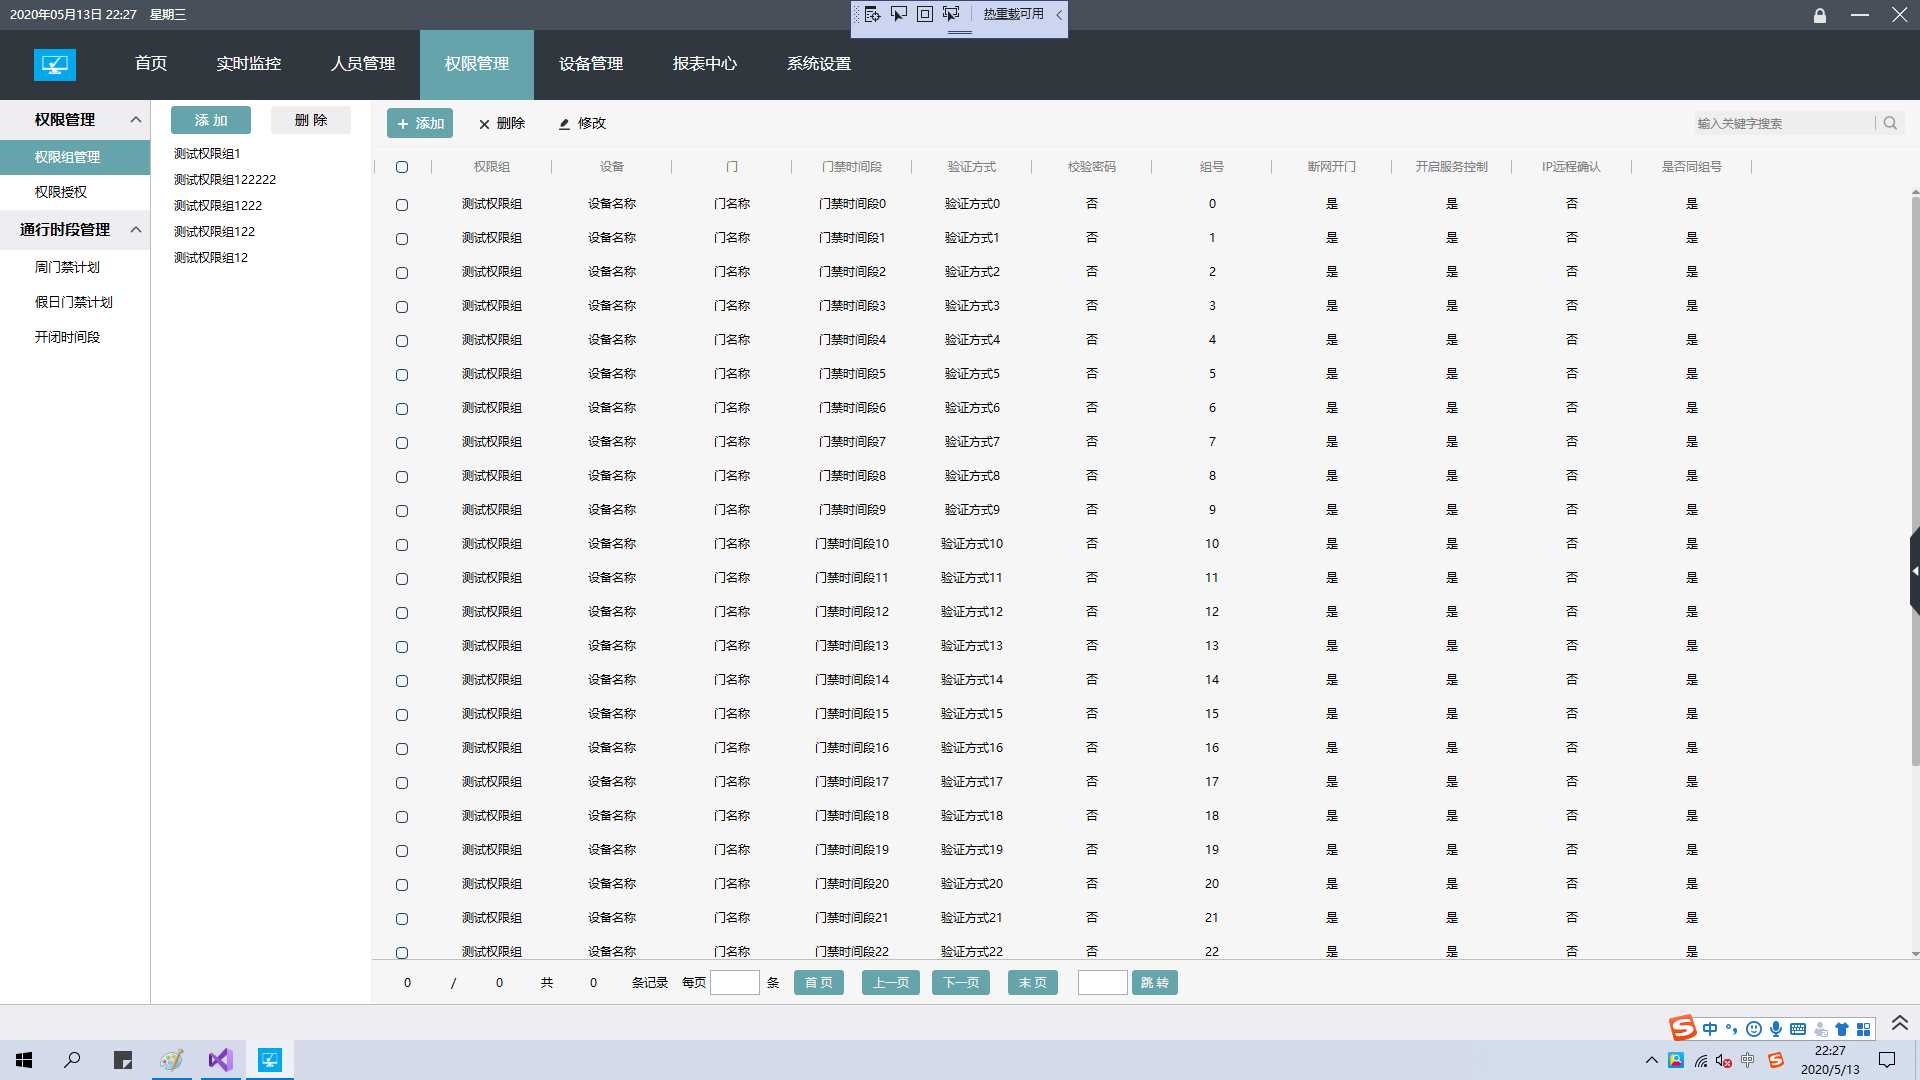Check the row with 门禁时间段8
This screenshot has height=1080, width=1920.
pos(402,477)
